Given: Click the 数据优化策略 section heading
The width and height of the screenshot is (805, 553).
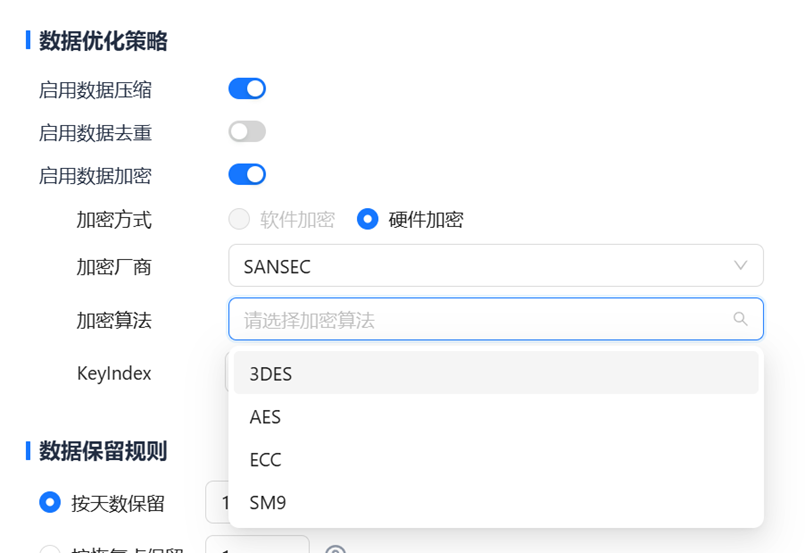Looking at the screenshot, I should [x=103, y=41].
